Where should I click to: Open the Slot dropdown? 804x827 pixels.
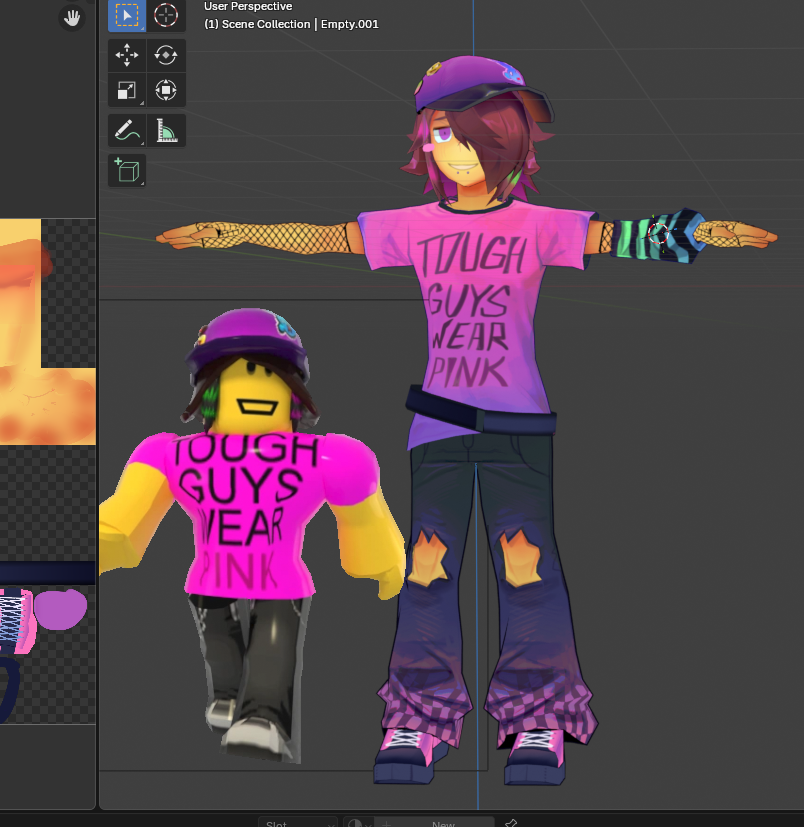[x=298, y=823]
